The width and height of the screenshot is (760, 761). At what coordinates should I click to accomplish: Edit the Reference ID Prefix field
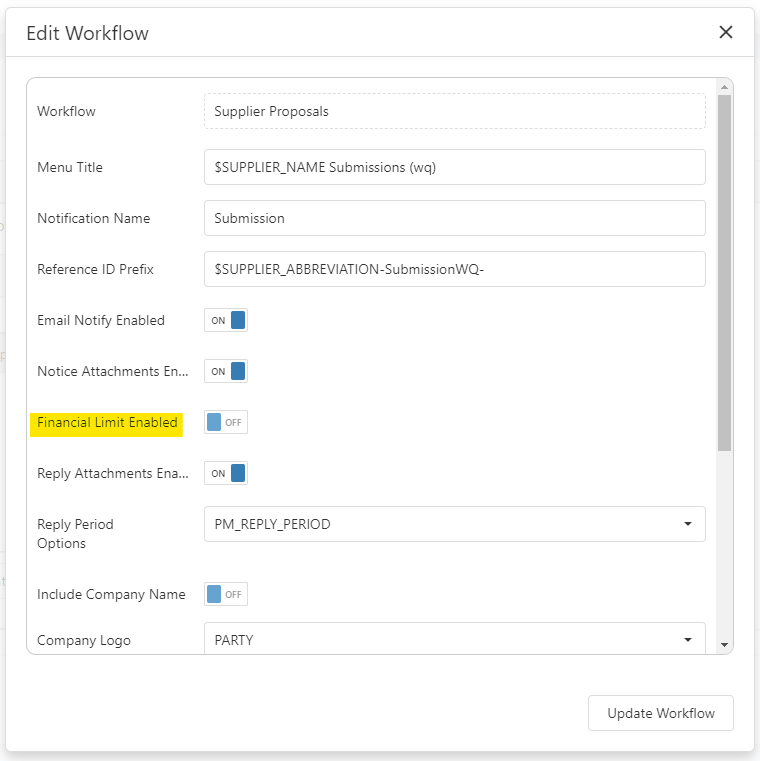point(455,269)
